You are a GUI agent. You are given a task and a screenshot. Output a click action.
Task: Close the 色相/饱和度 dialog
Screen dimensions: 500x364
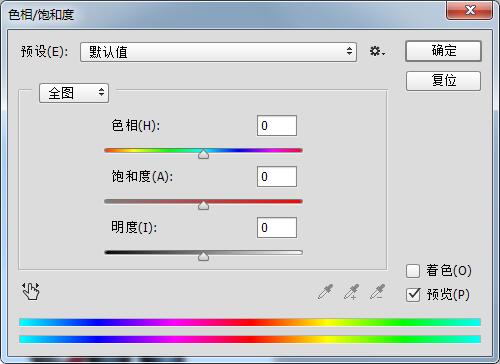click(469, 10)
